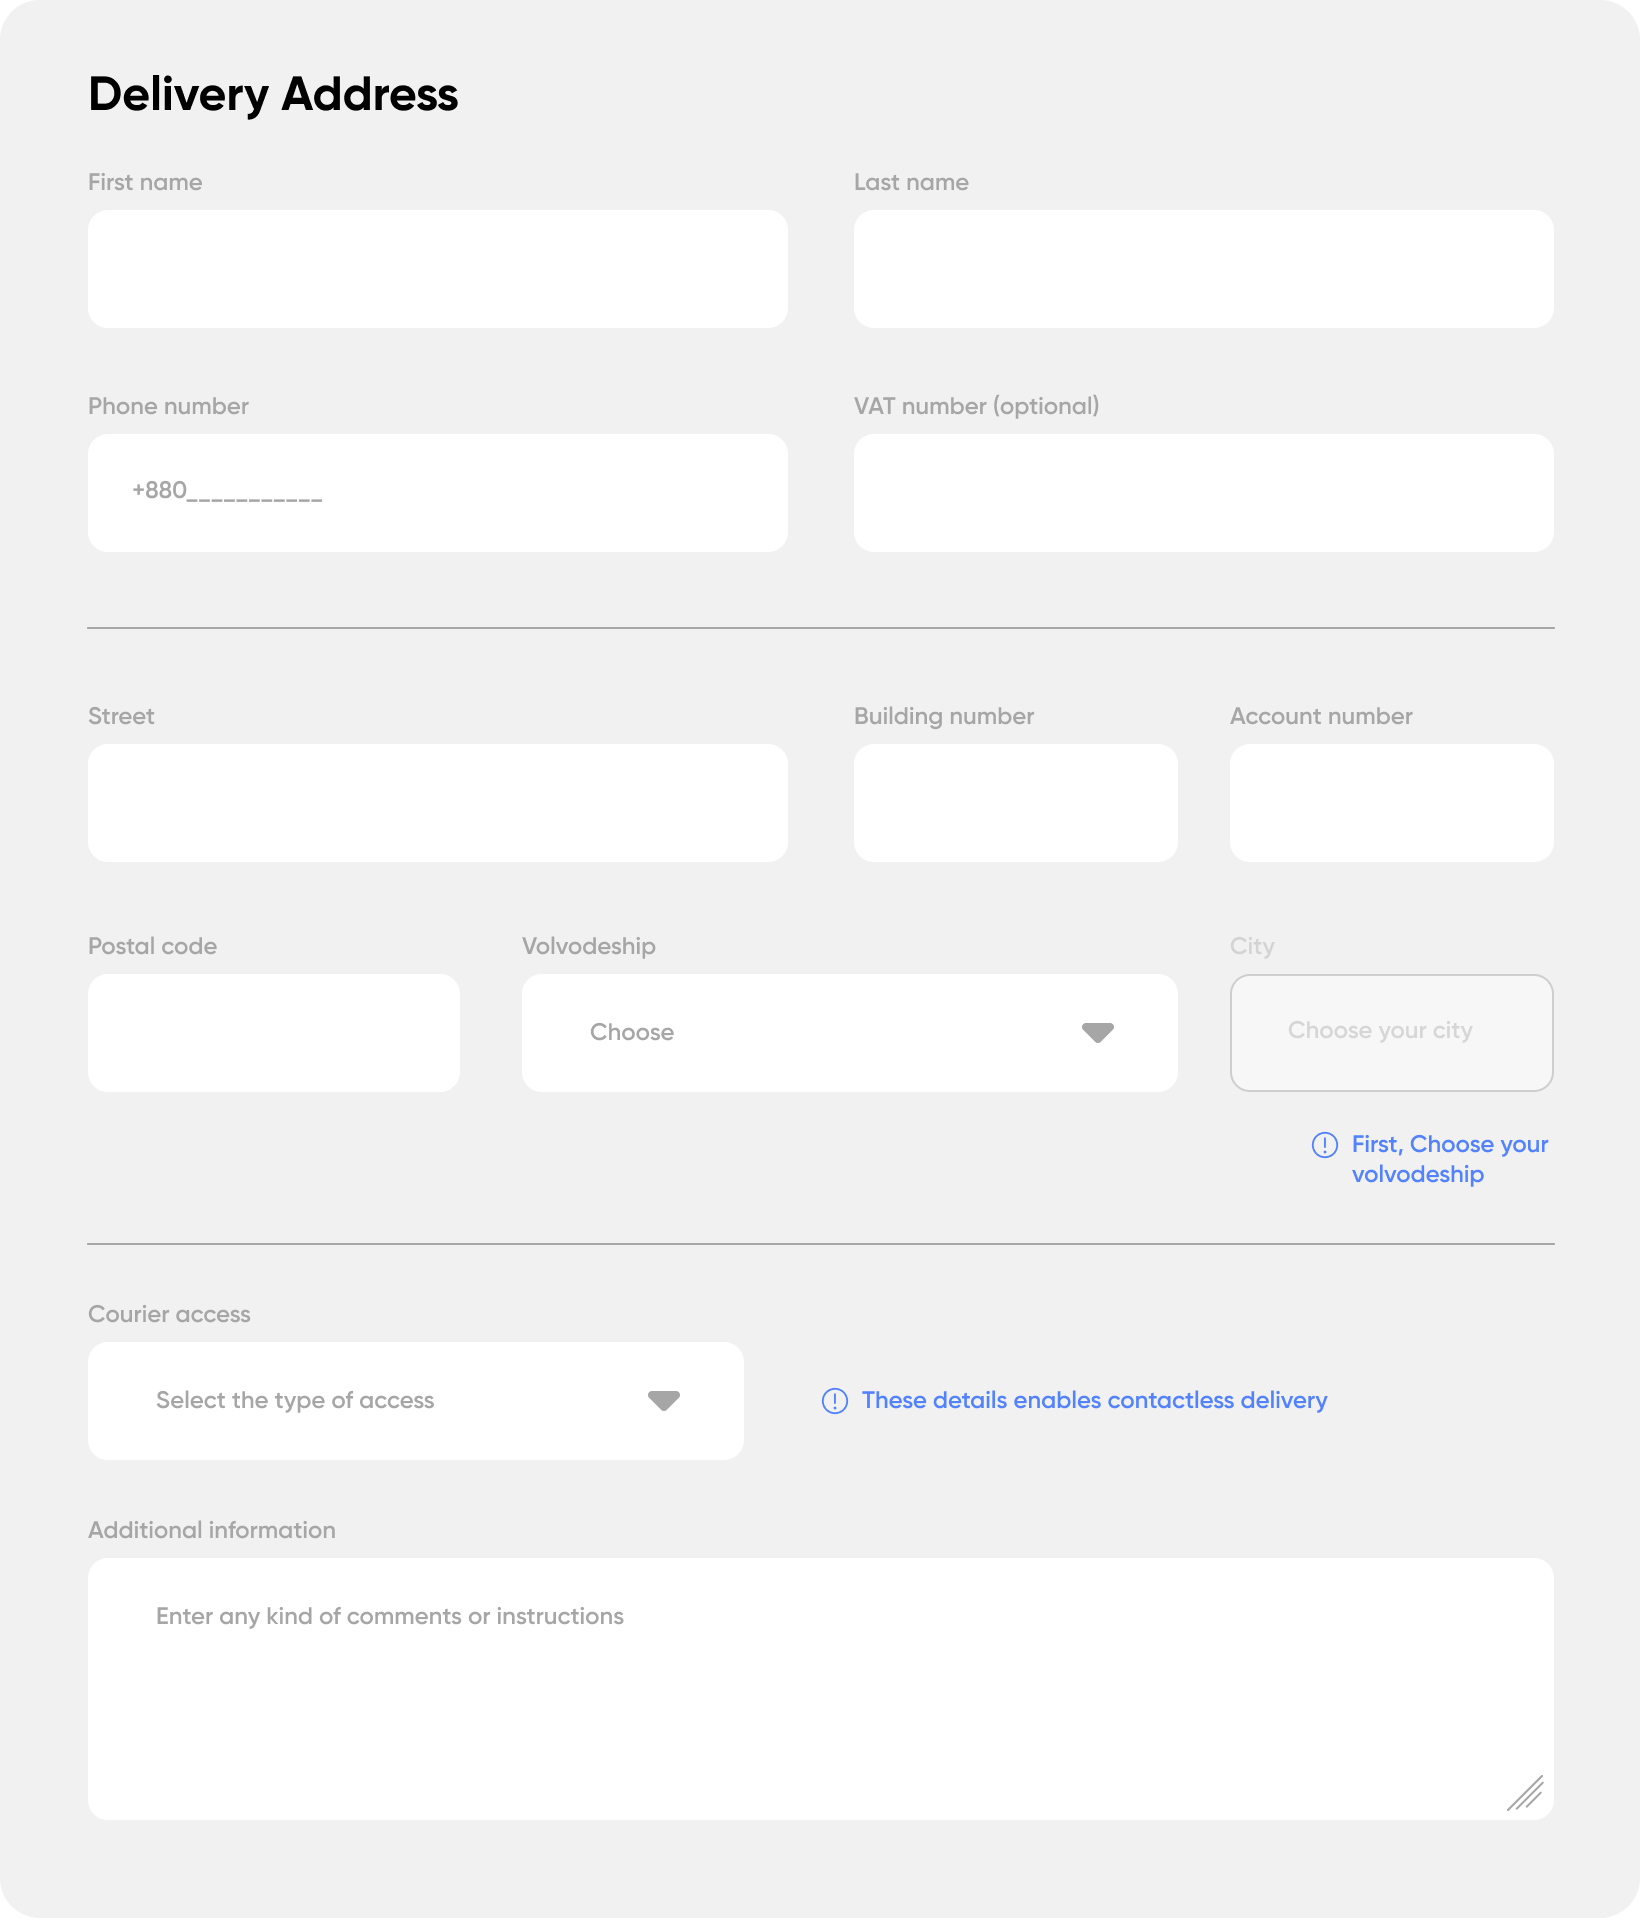Viewport: 1640px width, 1918px height.
Task: Click the info icon beside volvodeship hint
Action: coord(1324,1145)
